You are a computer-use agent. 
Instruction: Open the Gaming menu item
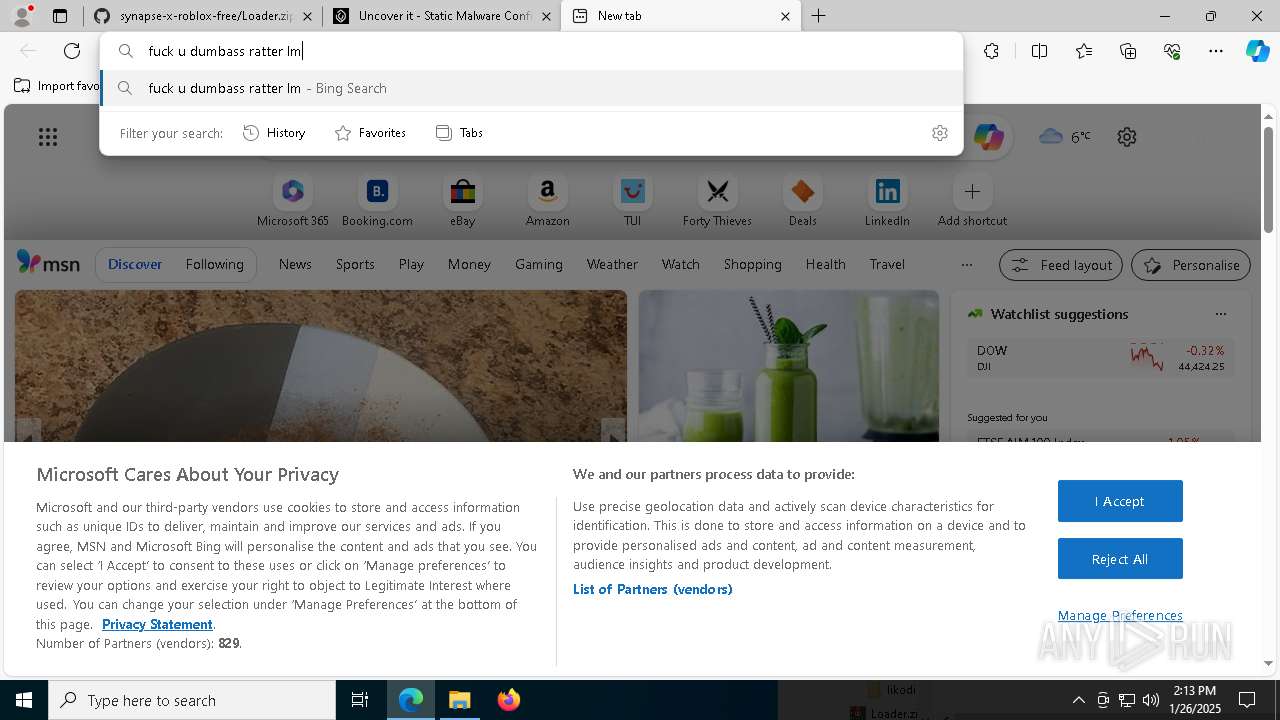pos(539,264)
